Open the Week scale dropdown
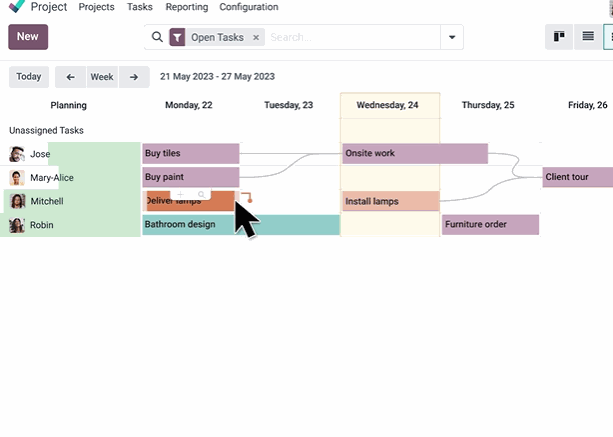Image resolution: width=613 pixels, height=437 pixels. [102, 77]
